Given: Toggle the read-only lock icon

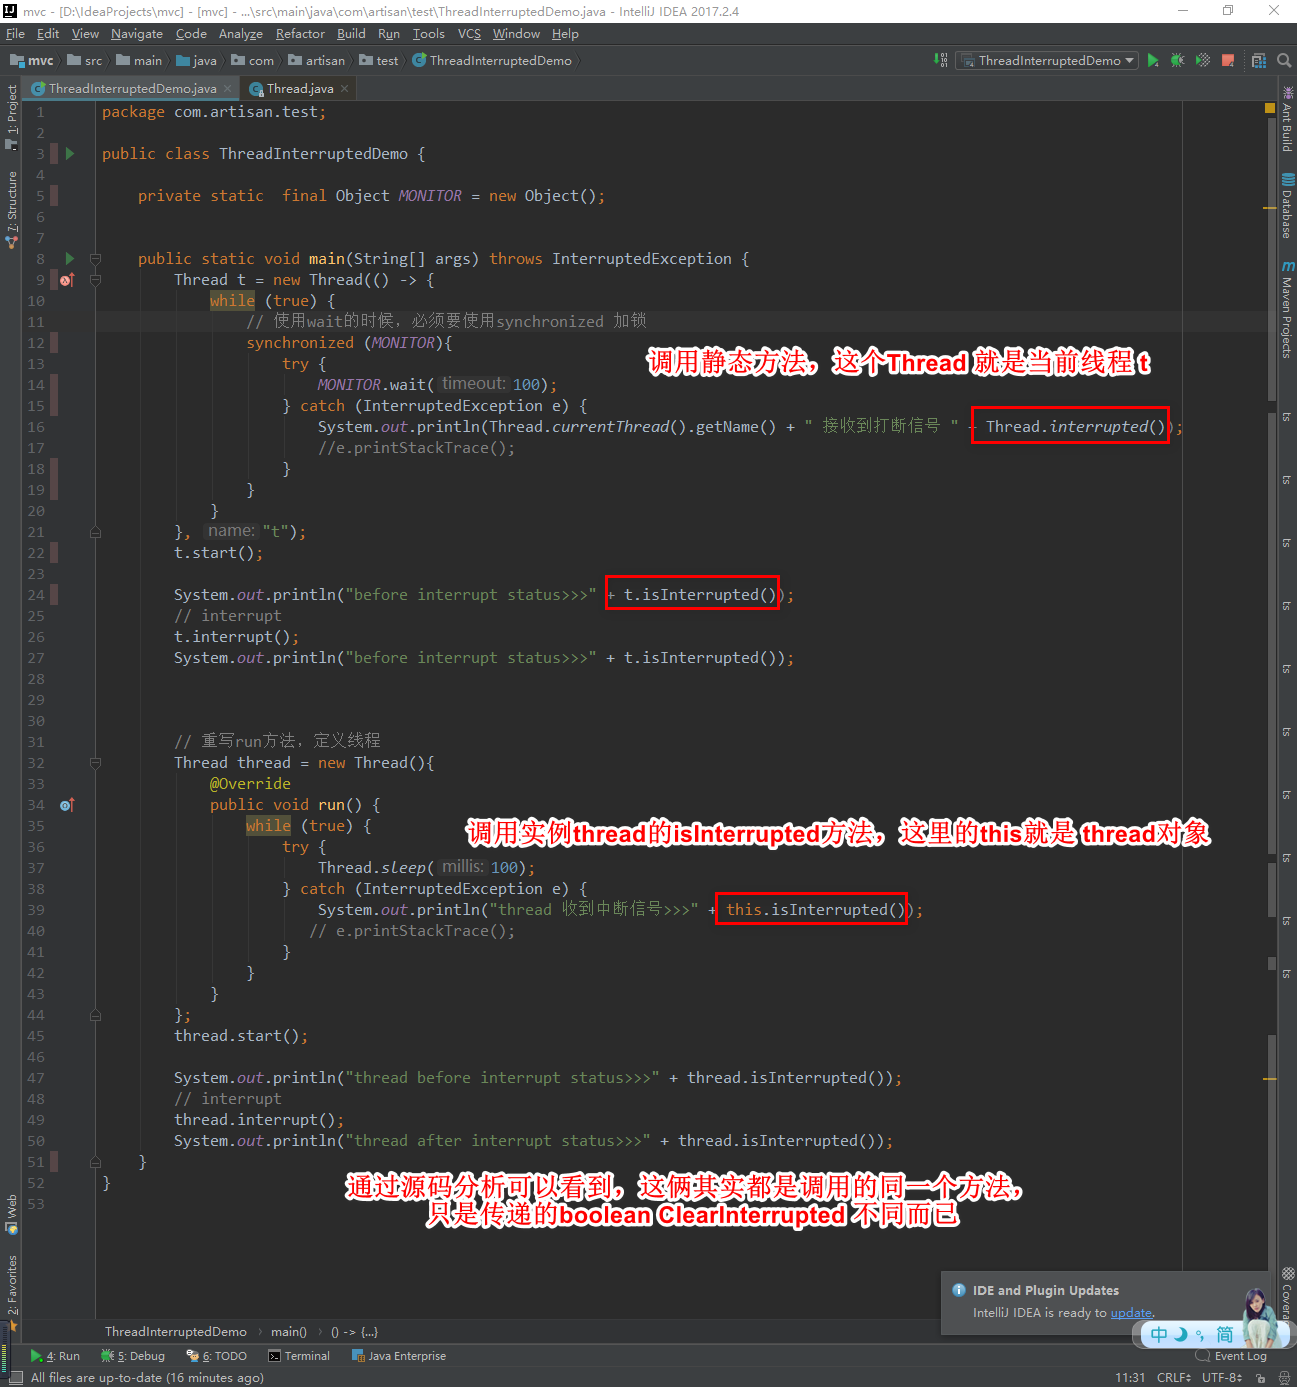Looking at the screenshot, I should click(x=1260, y=1378).
